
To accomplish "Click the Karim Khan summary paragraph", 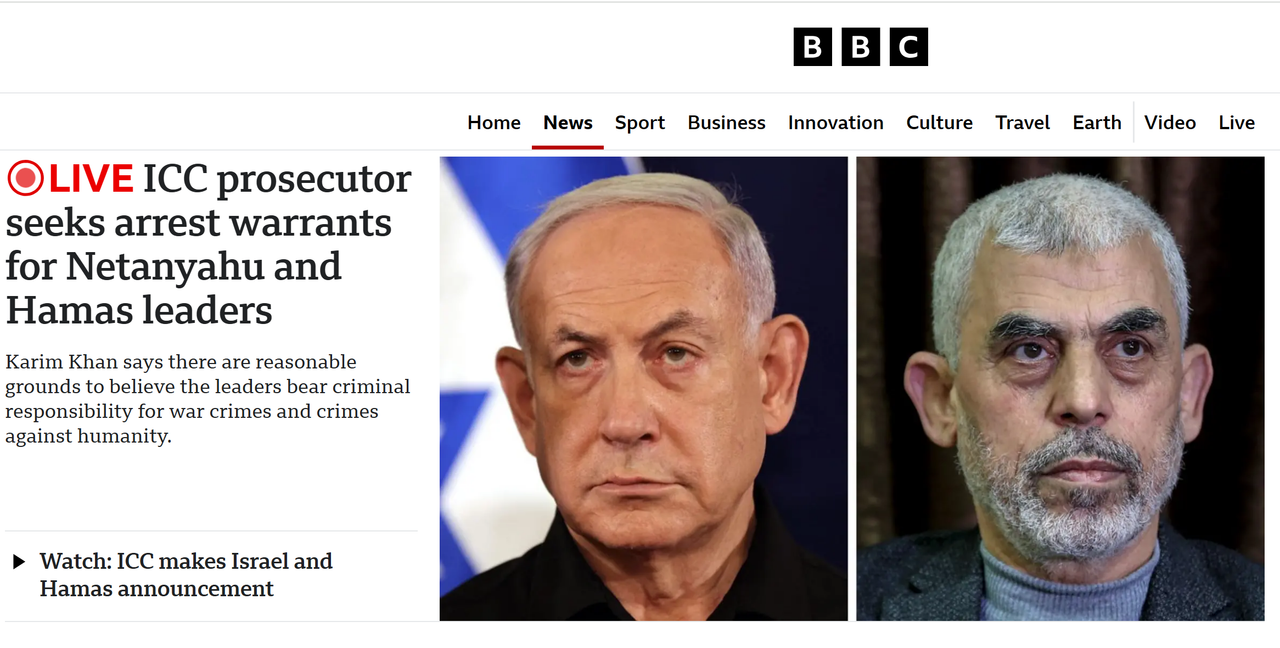I will point(207,398).
